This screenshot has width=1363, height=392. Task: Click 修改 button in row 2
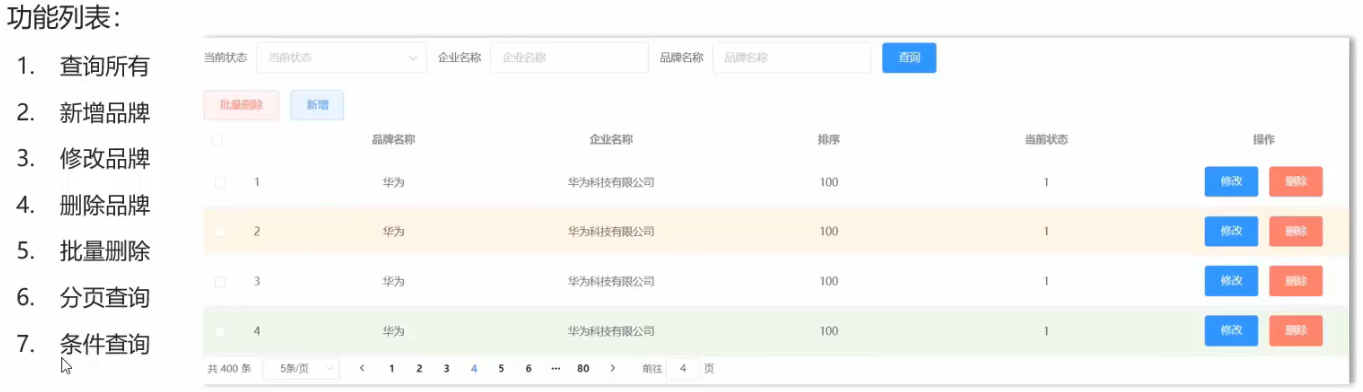[1231, 232]
